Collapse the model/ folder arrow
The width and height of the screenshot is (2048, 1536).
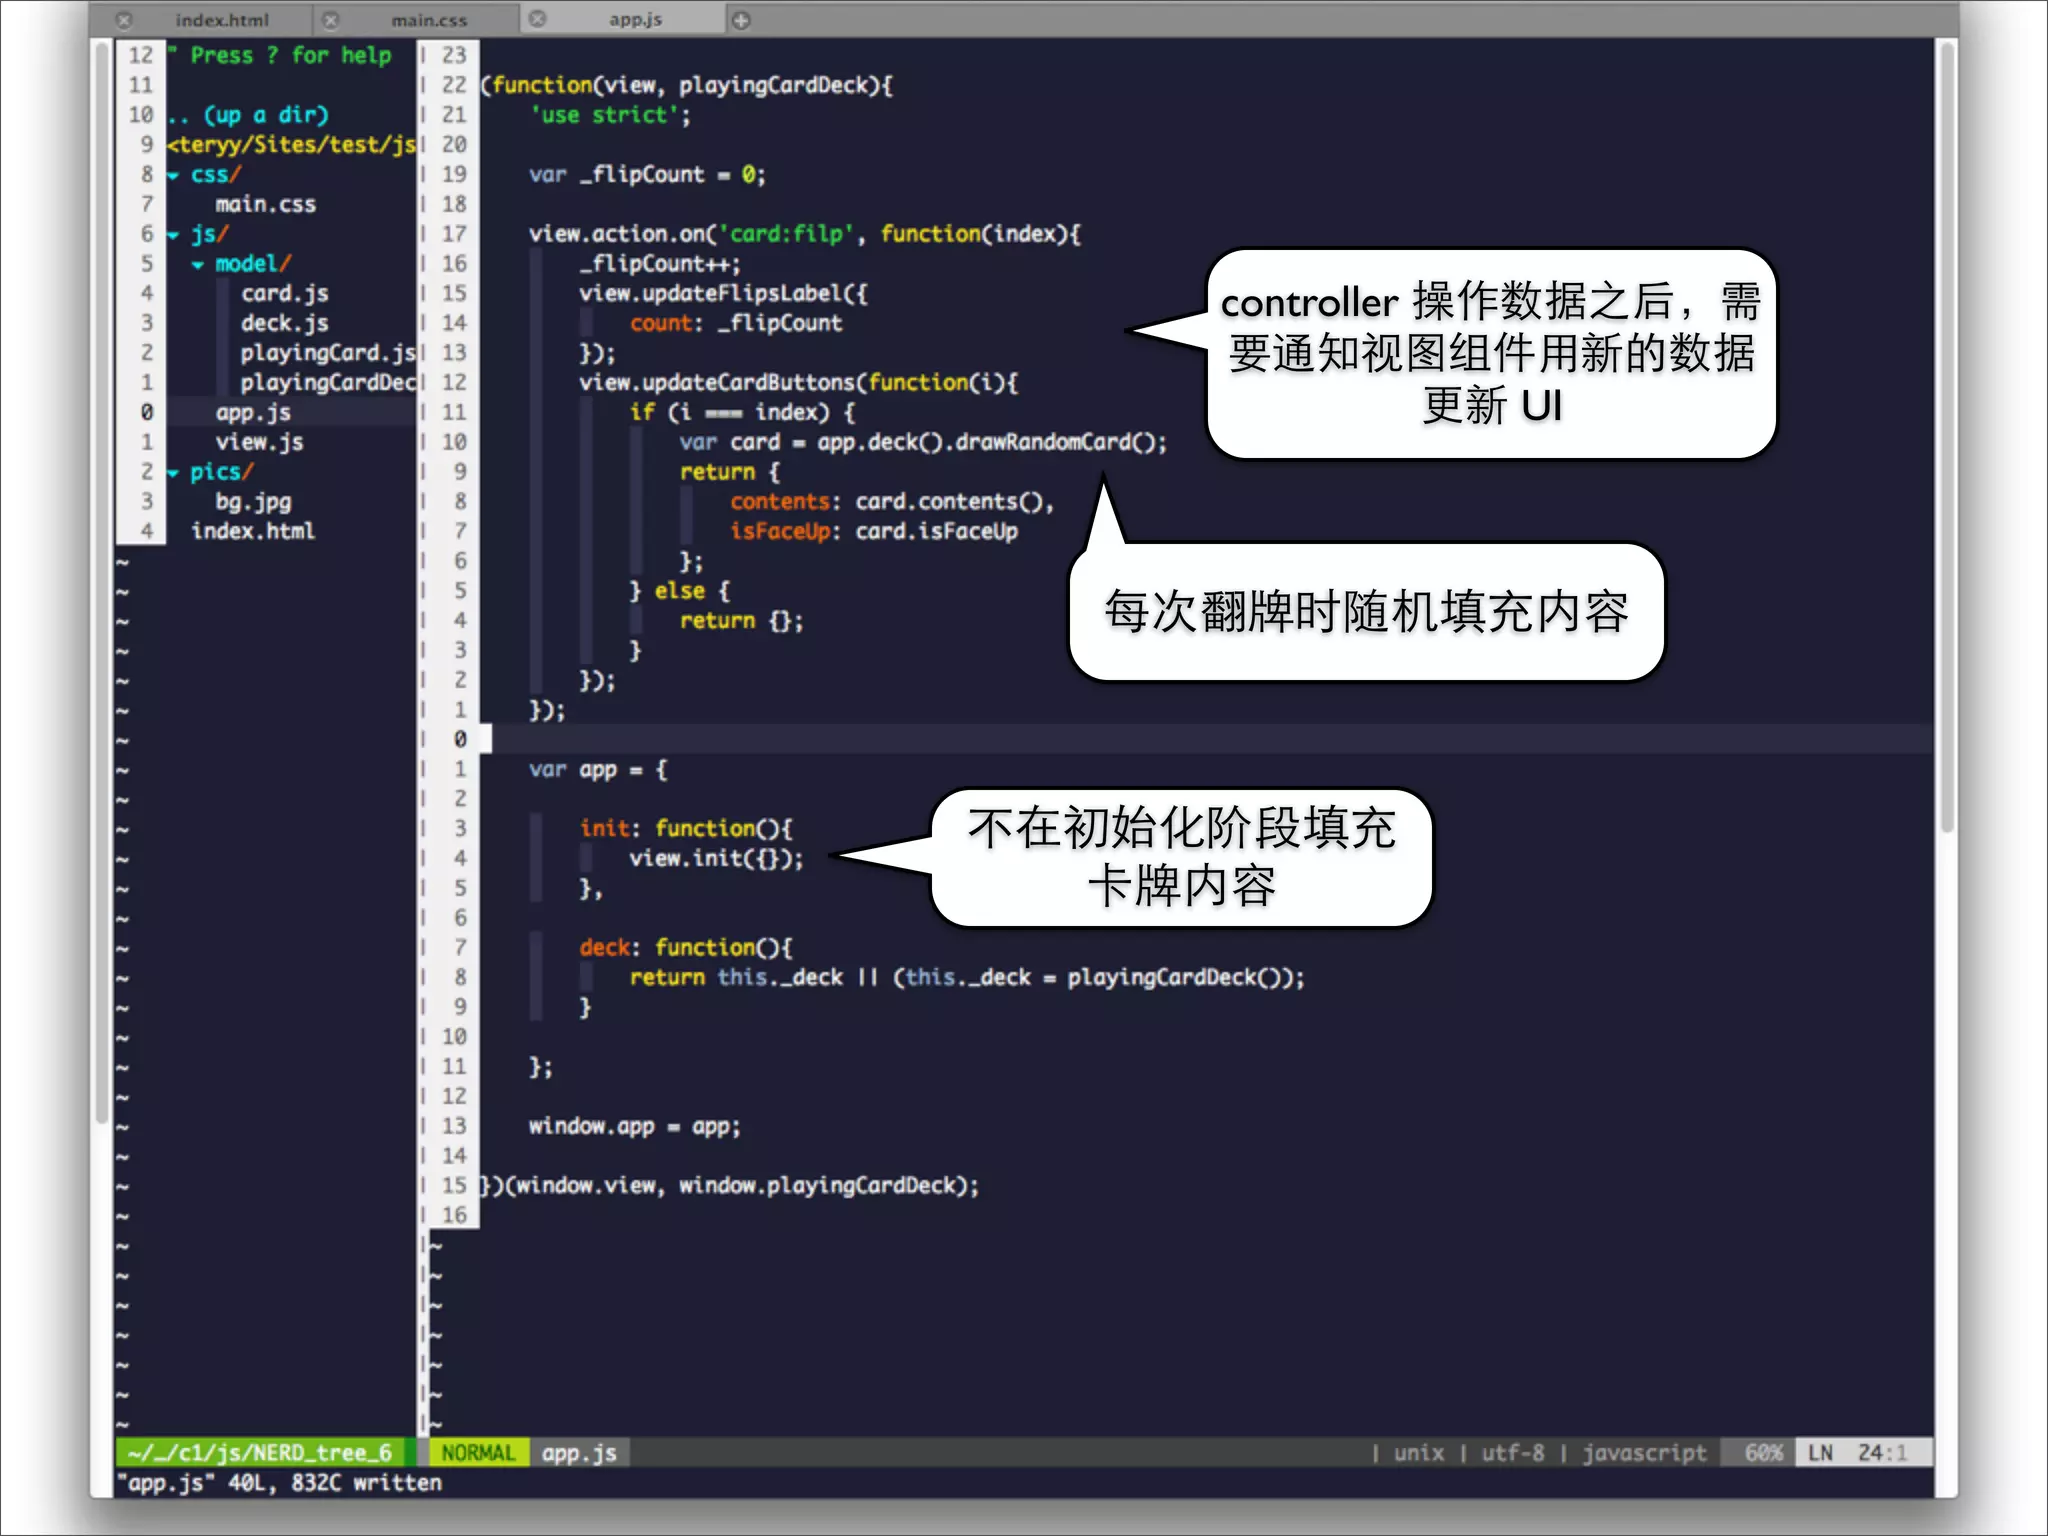pyautogui.click(x=198, y=265)
